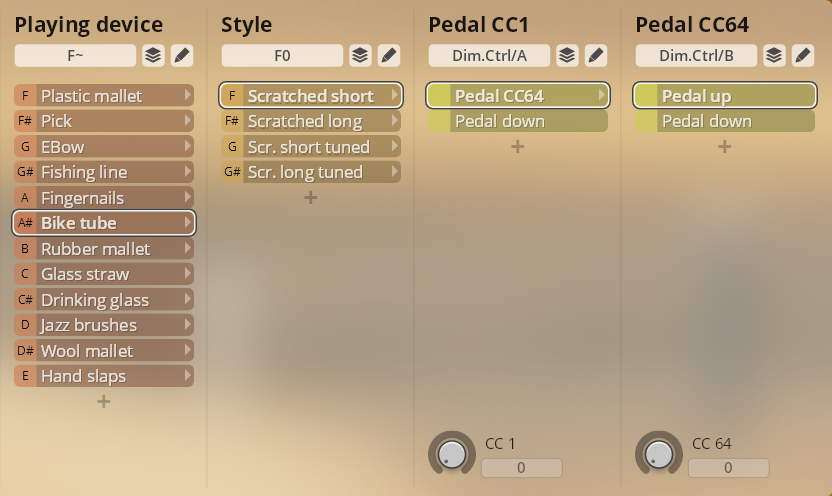Choose the Scr. short tuned style
The width and height of the screenshot is (832, 496).
coord(311,147)
